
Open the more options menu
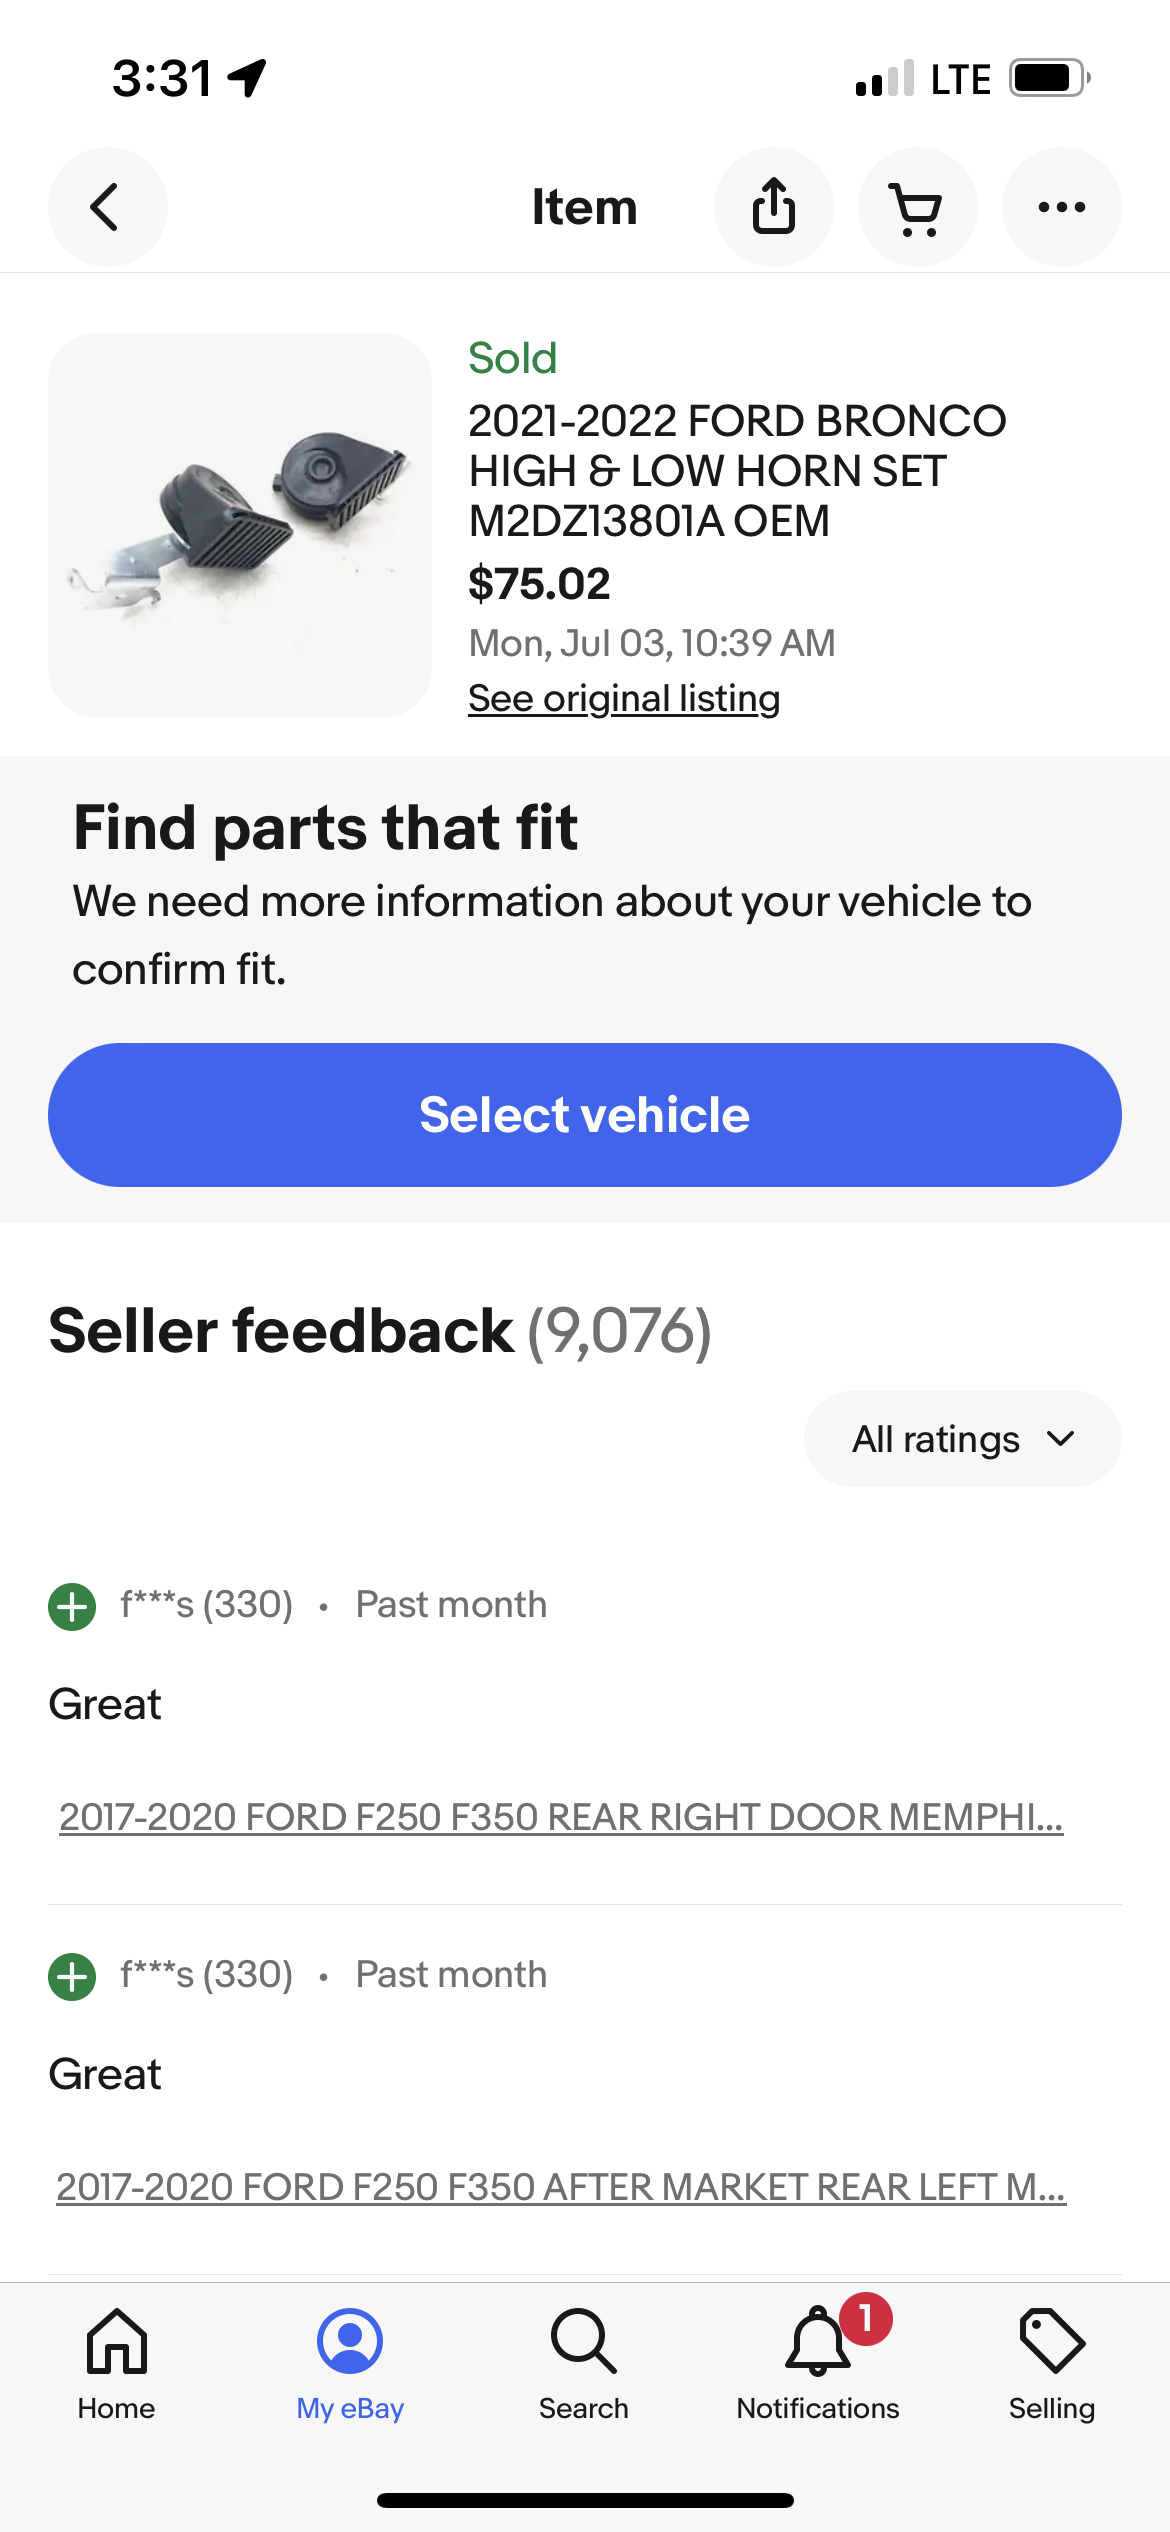1061,207
